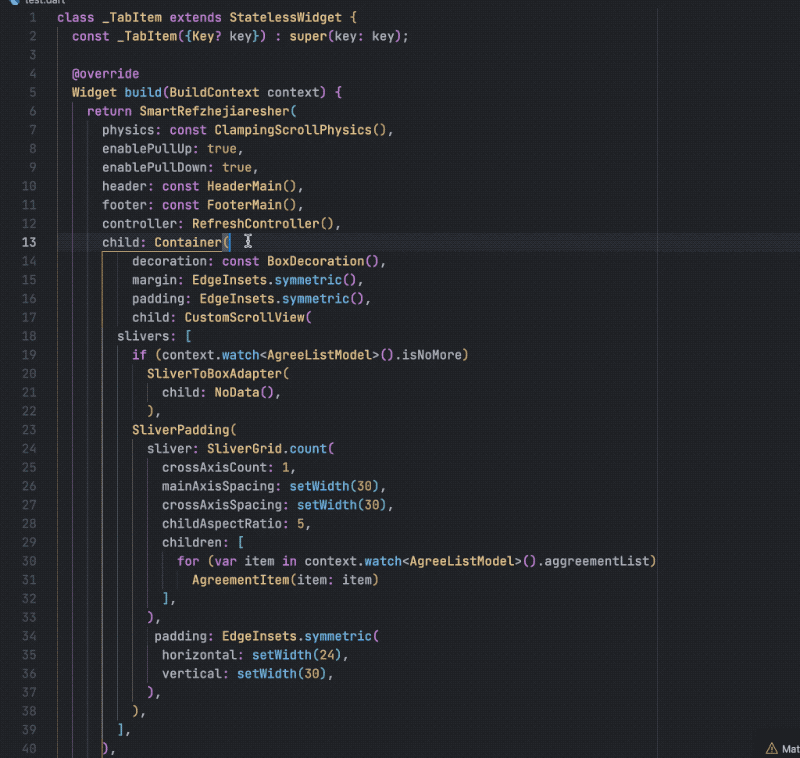Image resolution: width=800 pixels, height=758 pixels.
Task: Click line number 24 in the gutter
Action: (x=29, y=448)
